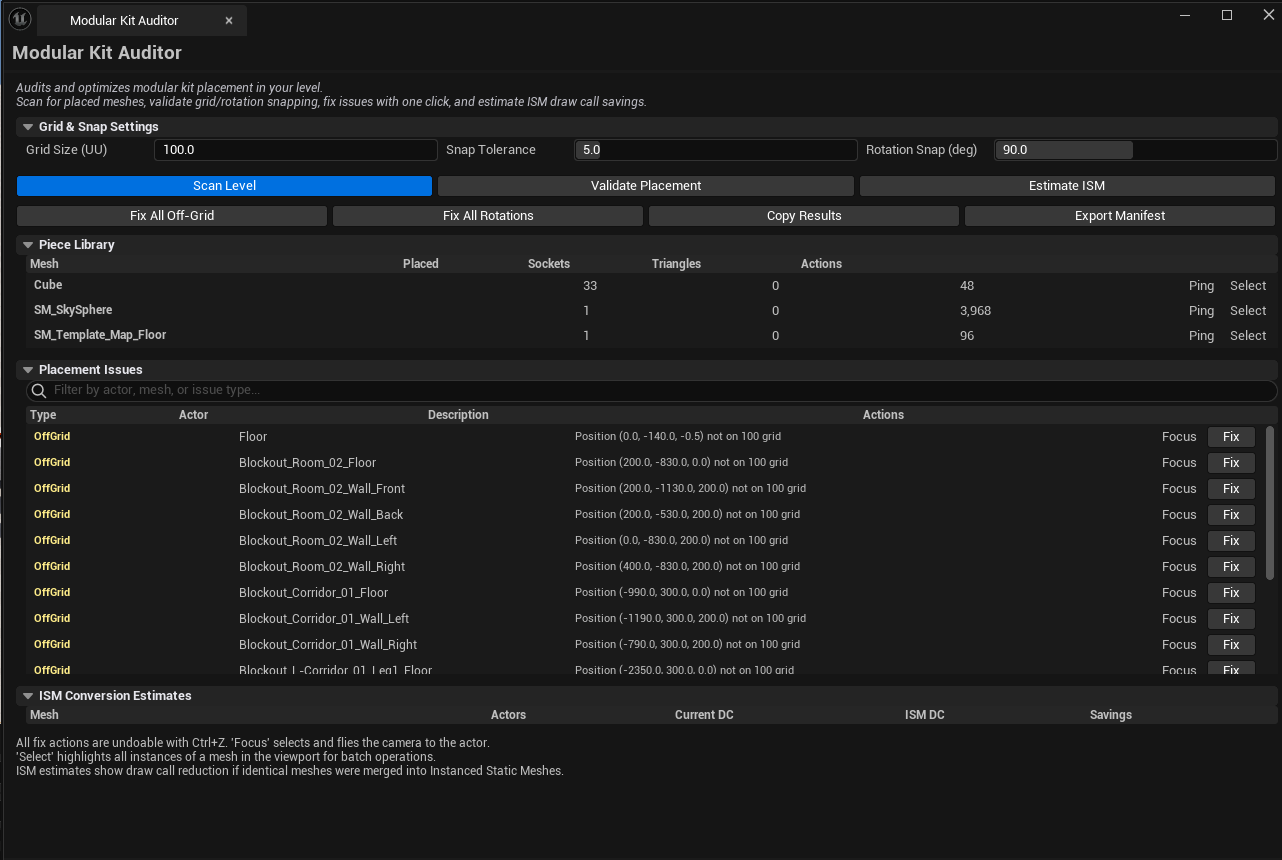
Task: Close the Modular Kit Auditor tab
Action: pyautogui.click(x=229, y=21)
